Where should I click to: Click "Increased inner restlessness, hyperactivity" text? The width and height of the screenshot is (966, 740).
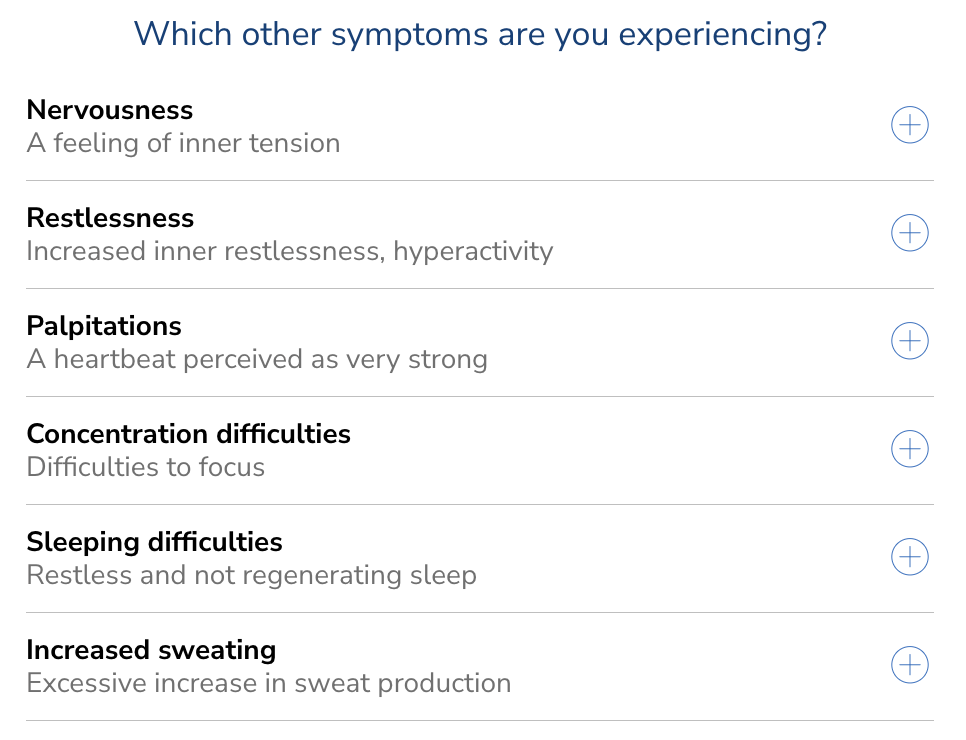tap(290, 251)
